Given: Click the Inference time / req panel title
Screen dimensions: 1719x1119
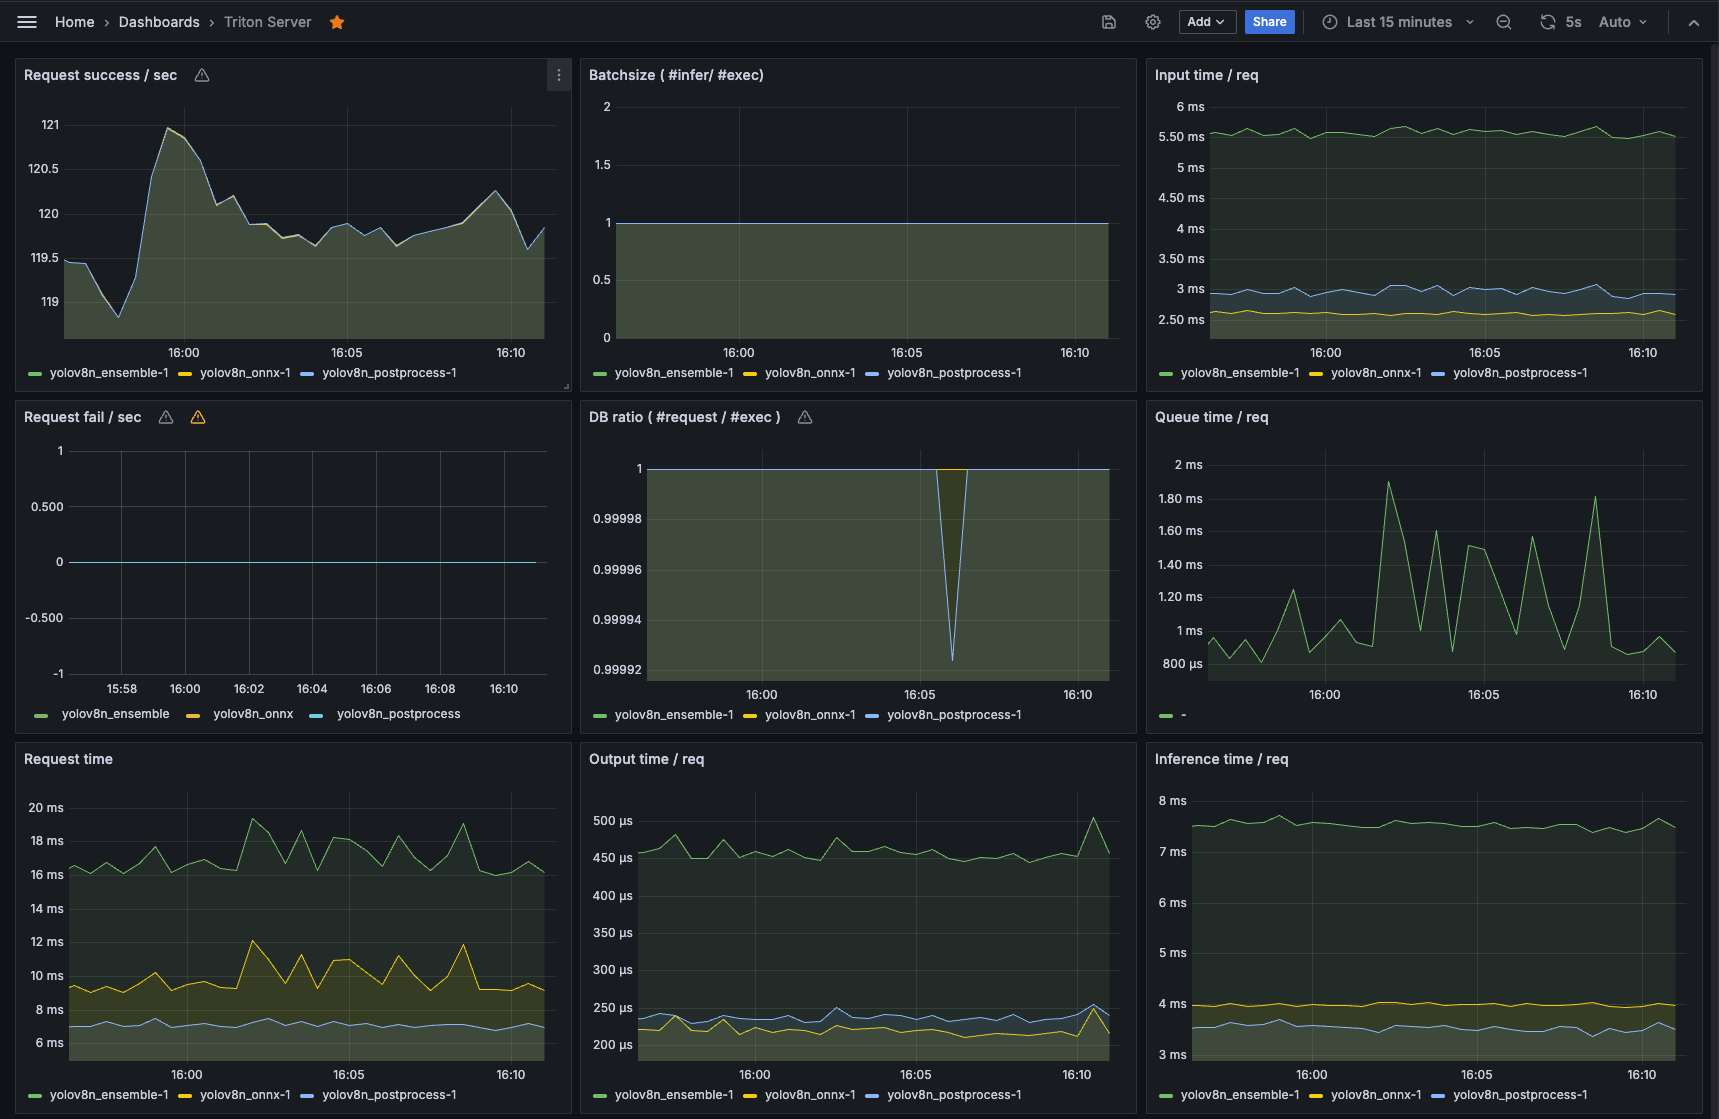Looking at the screenshot, I should 1221,759.
